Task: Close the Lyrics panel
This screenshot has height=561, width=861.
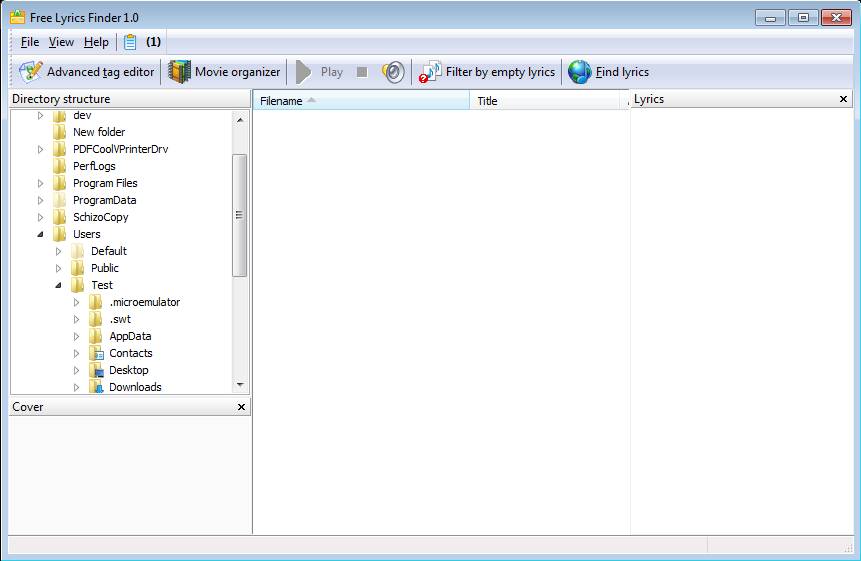Action: point(843,99)
